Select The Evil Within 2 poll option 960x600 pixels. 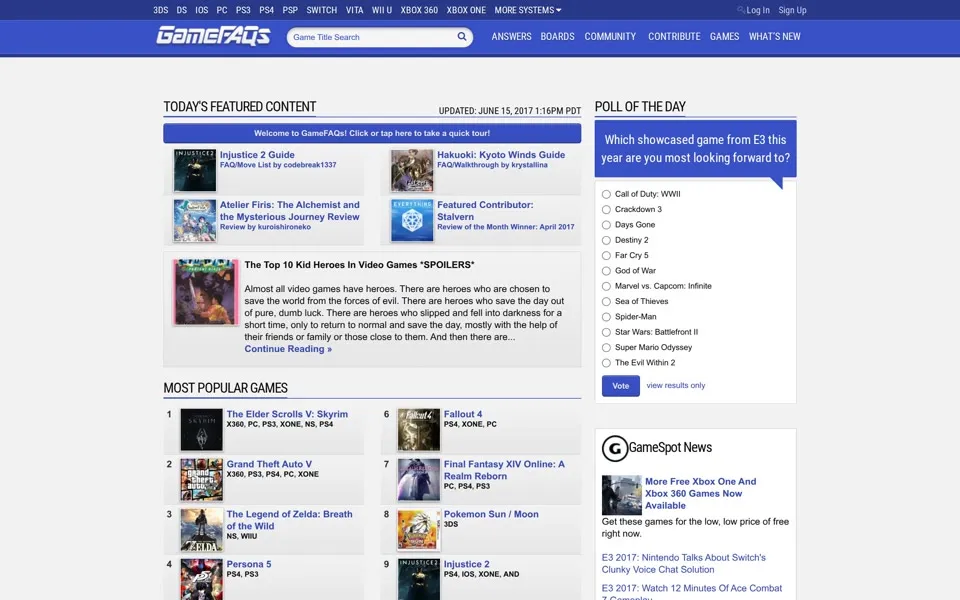coord(606,362)
